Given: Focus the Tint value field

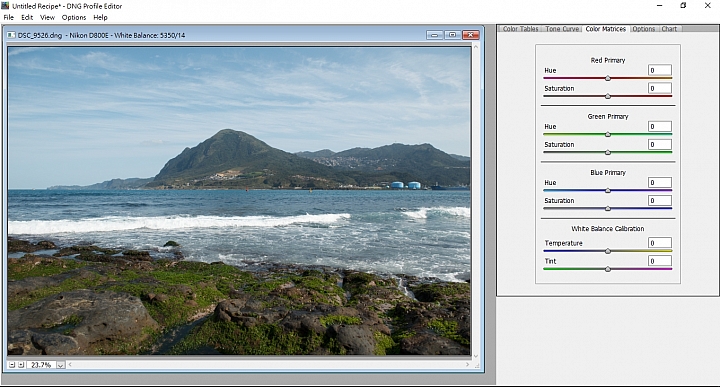Looking at the screenshot, I should click(x=660, y=261).
